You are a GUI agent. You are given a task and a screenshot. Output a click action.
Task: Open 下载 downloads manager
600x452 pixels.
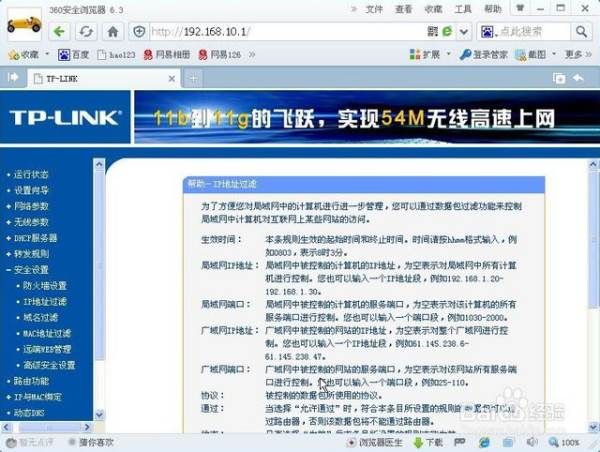(429, 442)
